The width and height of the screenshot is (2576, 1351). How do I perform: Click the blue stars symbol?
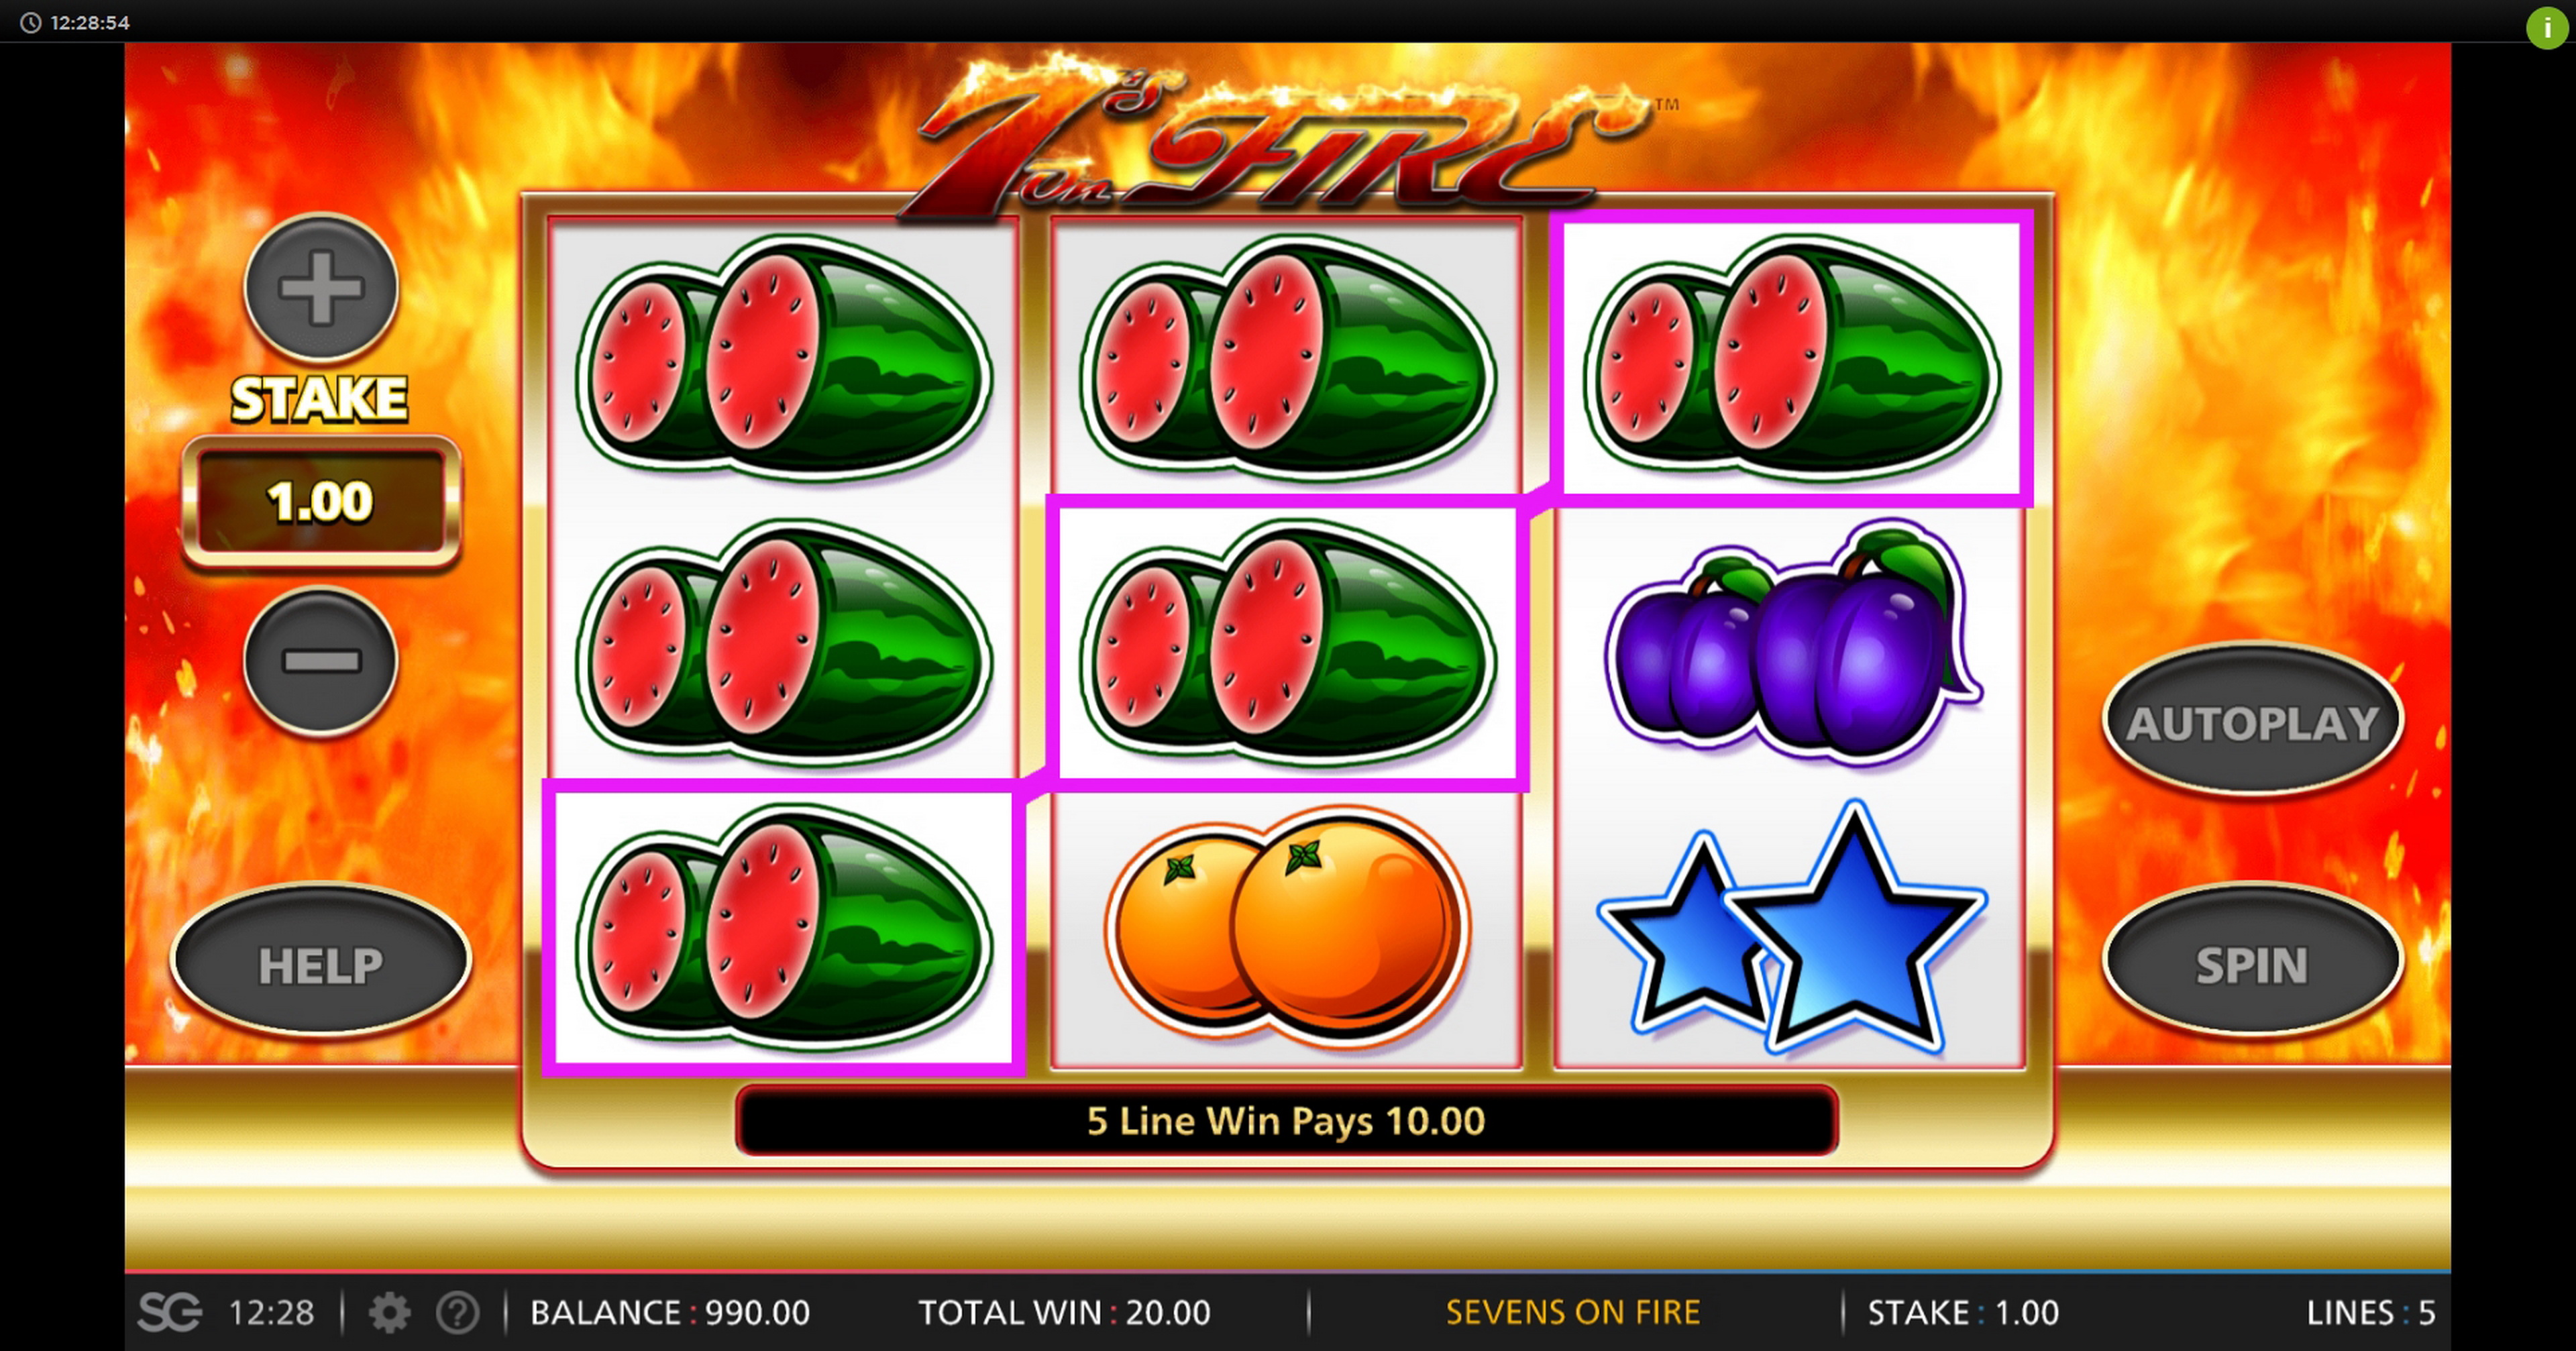(1791, 926)
